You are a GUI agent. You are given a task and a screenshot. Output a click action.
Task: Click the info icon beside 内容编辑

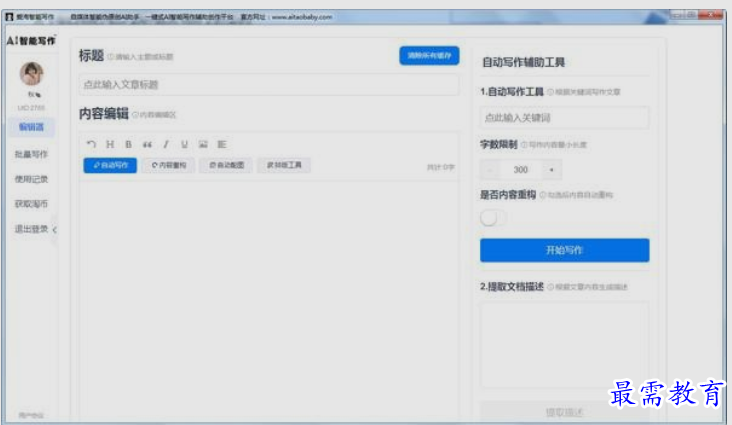click(x=135, y=115)
